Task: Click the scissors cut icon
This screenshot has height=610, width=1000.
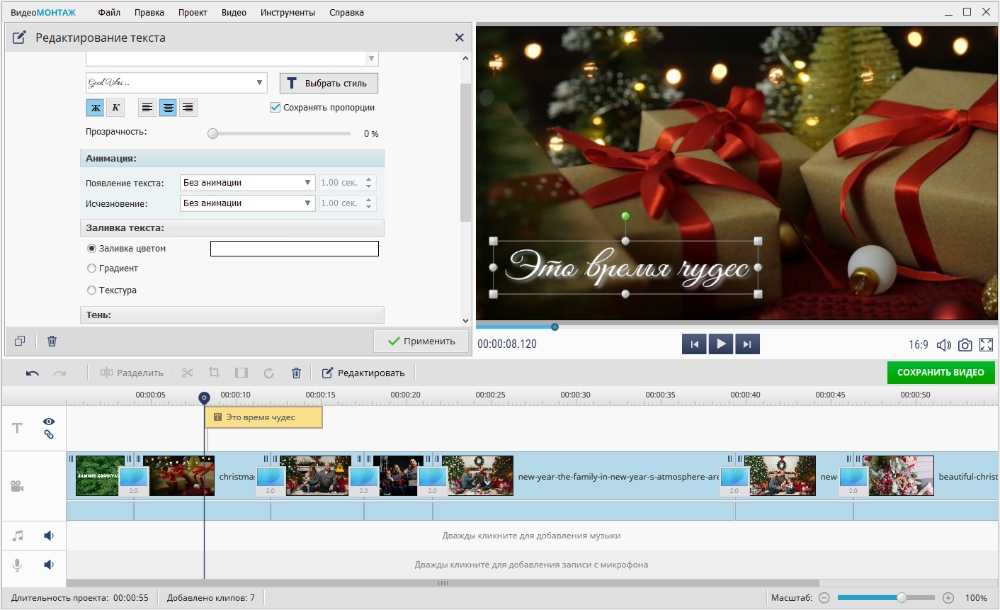Action: tap(186, 373)
